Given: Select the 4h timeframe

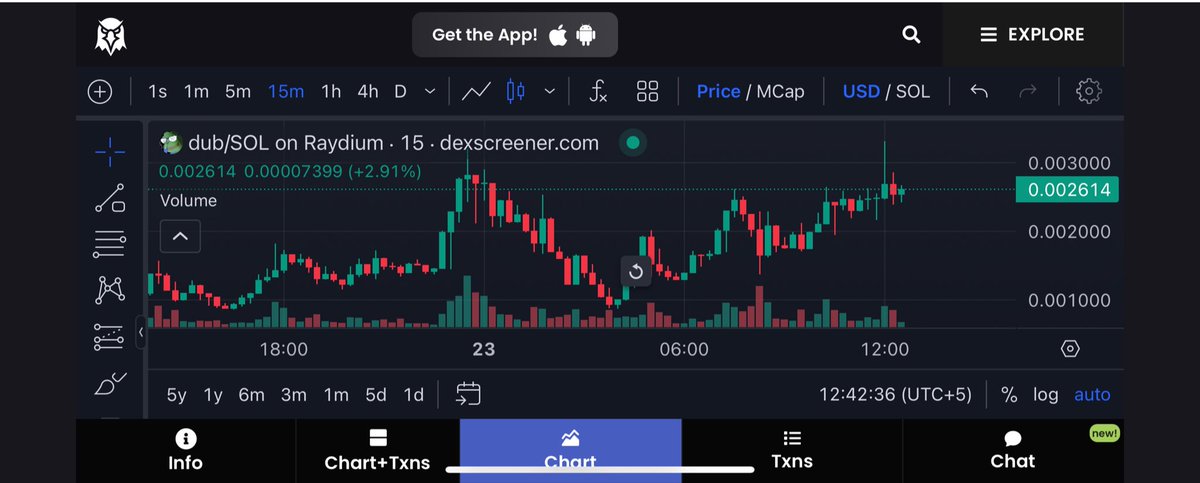Looking at the screenshot, I should pyautogui.click(x=368, y=92).
